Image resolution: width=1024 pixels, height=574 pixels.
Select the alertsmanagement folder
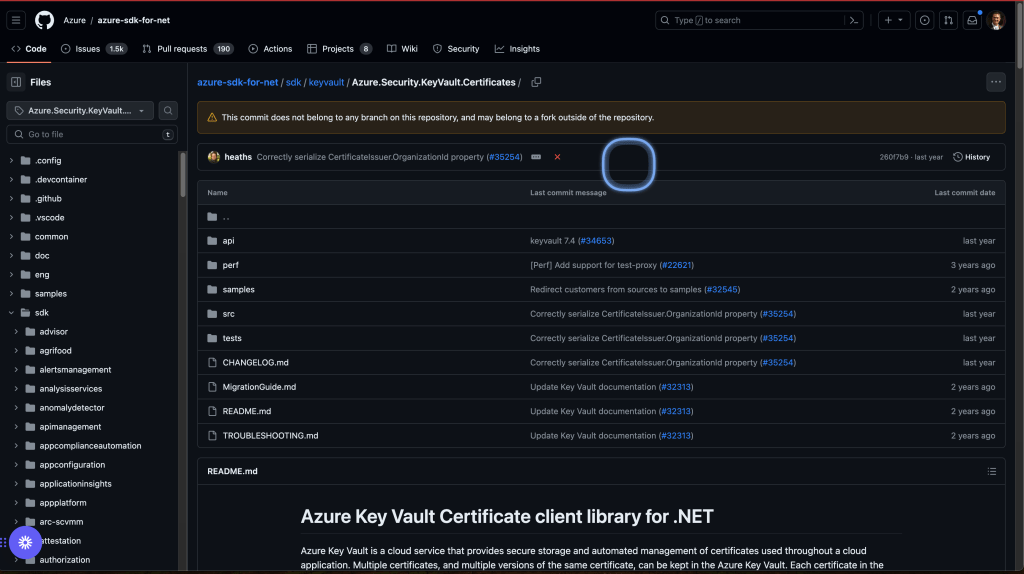pos(75,370)
